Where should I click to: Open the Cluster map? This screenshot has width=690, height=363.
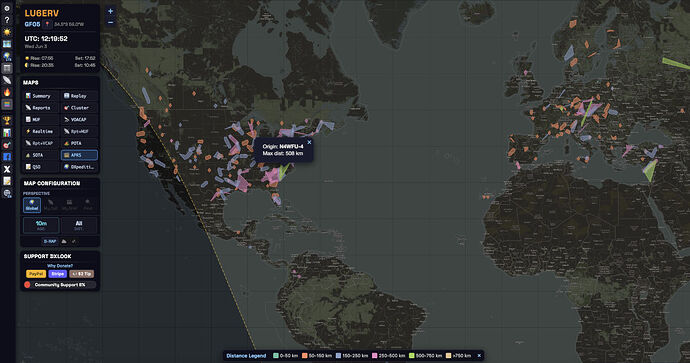point(79,108)
